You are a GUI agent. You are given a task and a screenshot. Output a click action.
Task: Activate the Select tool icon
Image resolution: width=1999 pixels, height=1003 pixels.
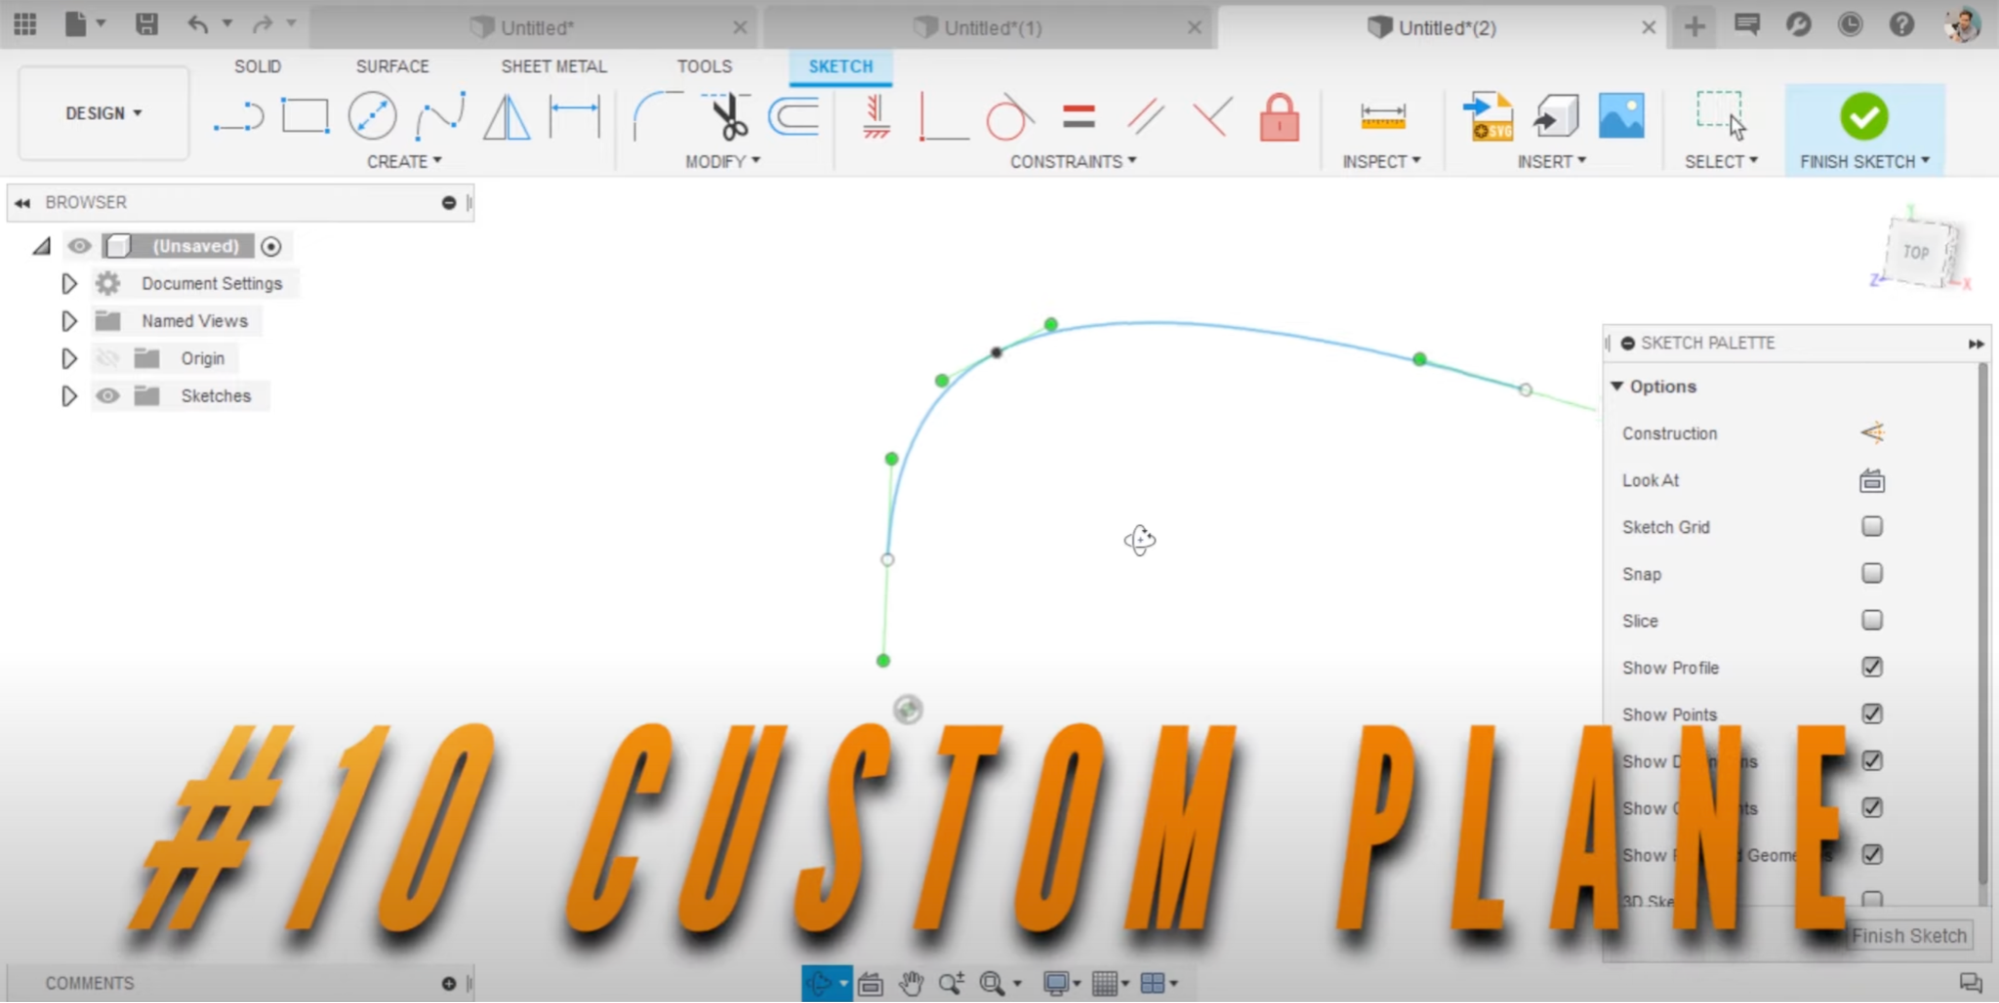1721,115
